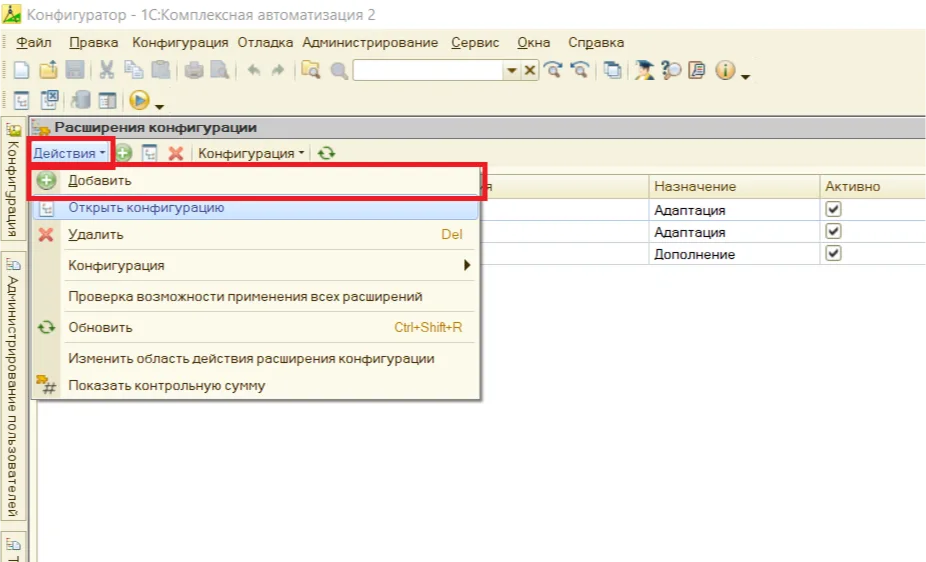Click the green add extension toolbar icon
Viewport: 926px width, 562px height.
(124, 153)
